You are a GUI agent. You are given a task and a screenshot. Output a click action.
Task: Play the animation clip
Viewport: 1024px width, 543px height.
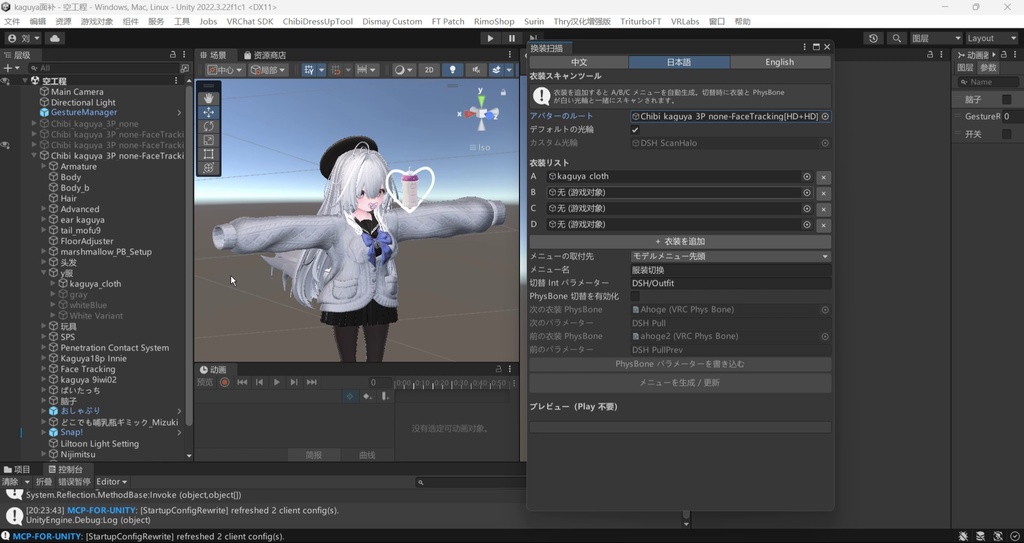277,382
